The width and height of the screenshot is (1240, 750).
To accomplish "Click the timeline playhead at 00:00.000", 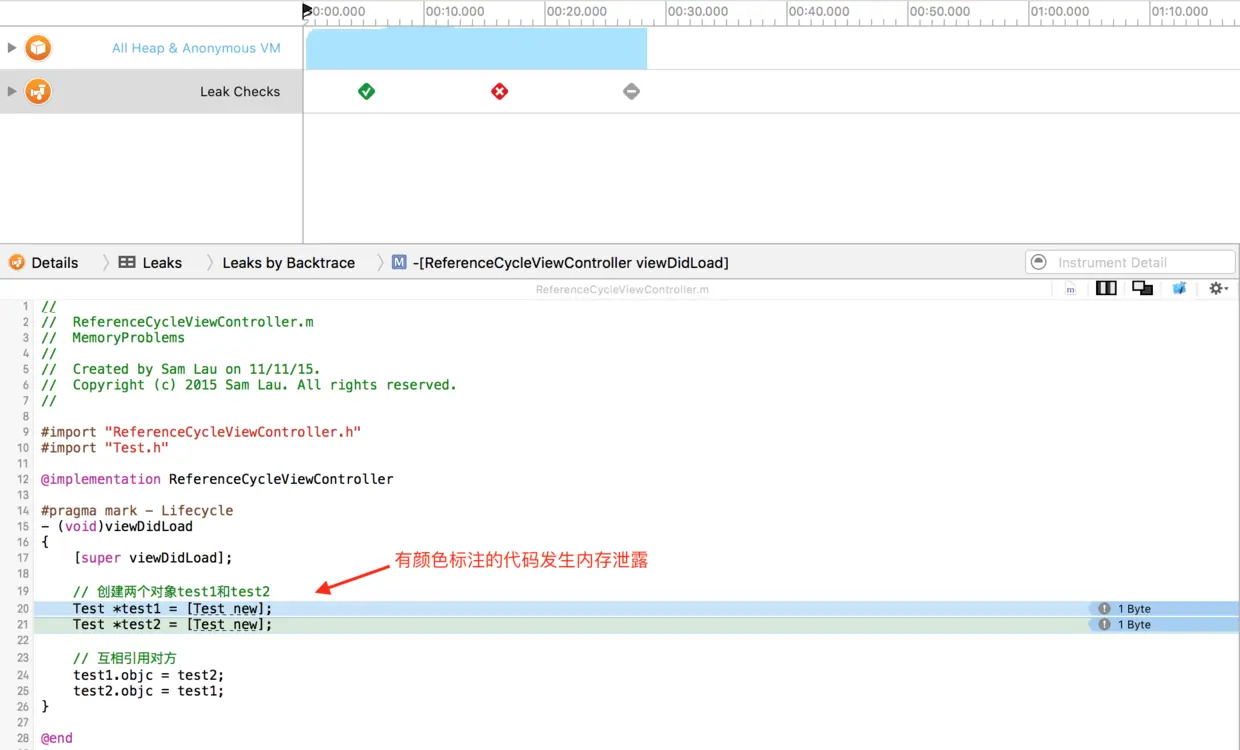I will tap(307, 11).
